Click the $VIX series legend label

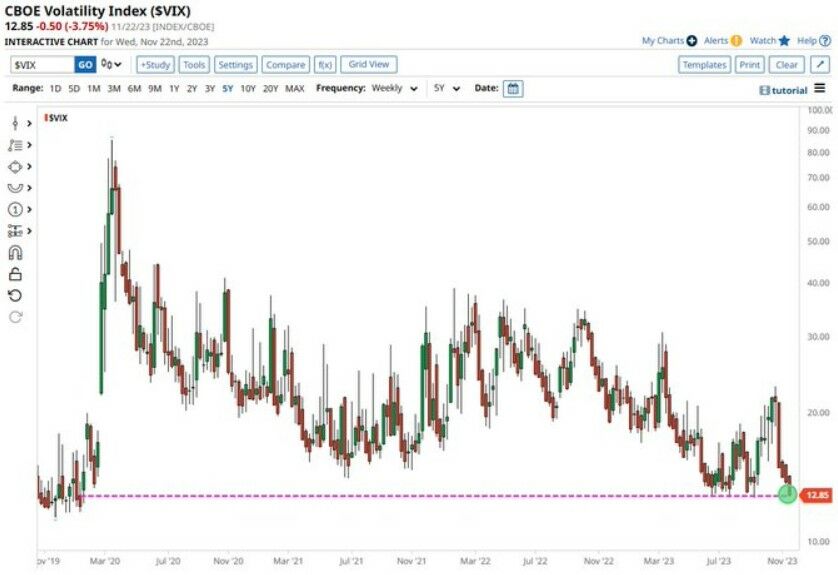click(58, 118)
